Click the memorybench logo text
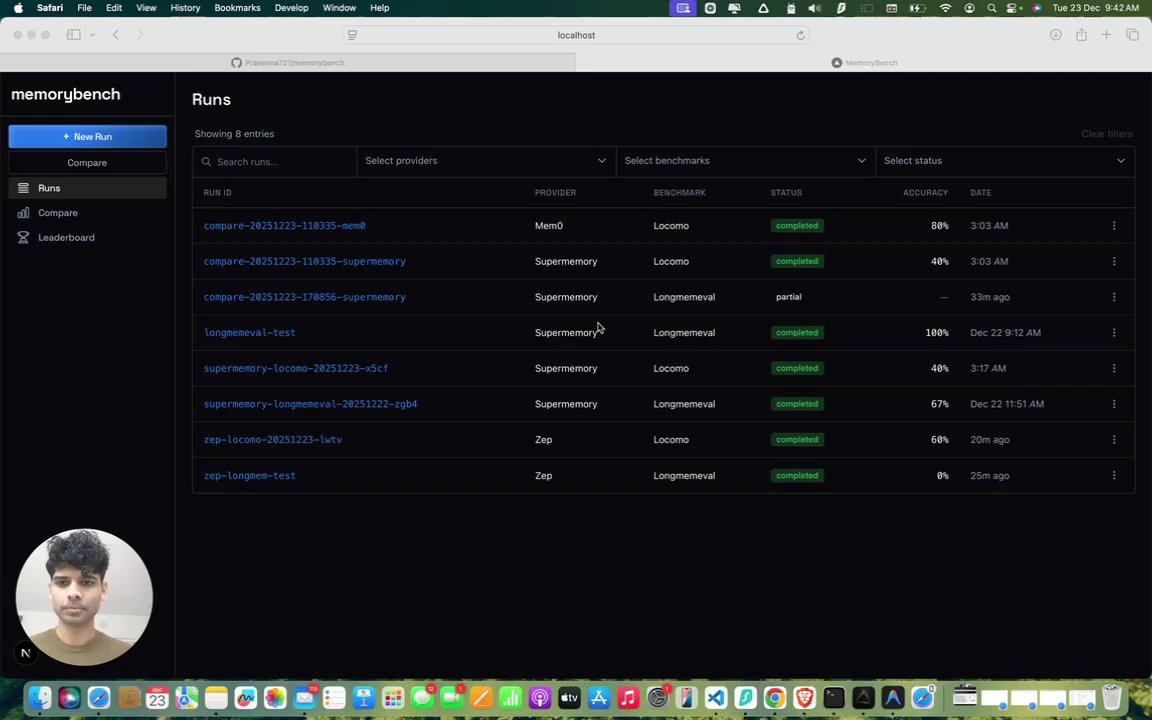1152x720 pixels. pyautogui.click(x=65, y=94)
